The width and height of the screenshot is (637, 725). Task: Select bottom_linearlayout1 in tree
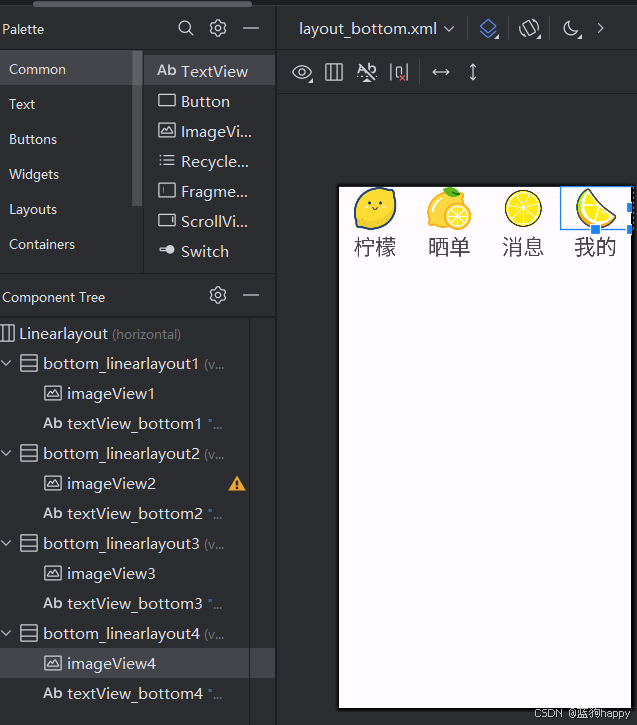125,364
